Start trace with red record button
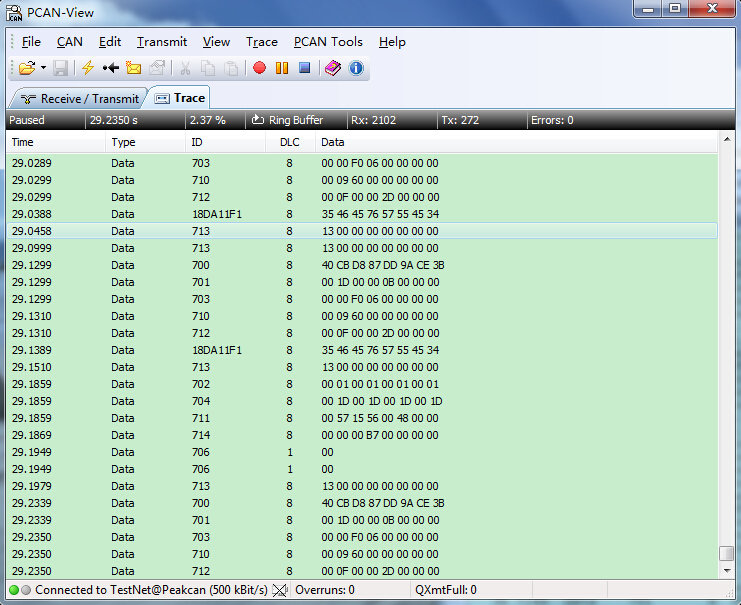Screen dimensions: 741x605 pyautogui.click(x=259, y=68)
